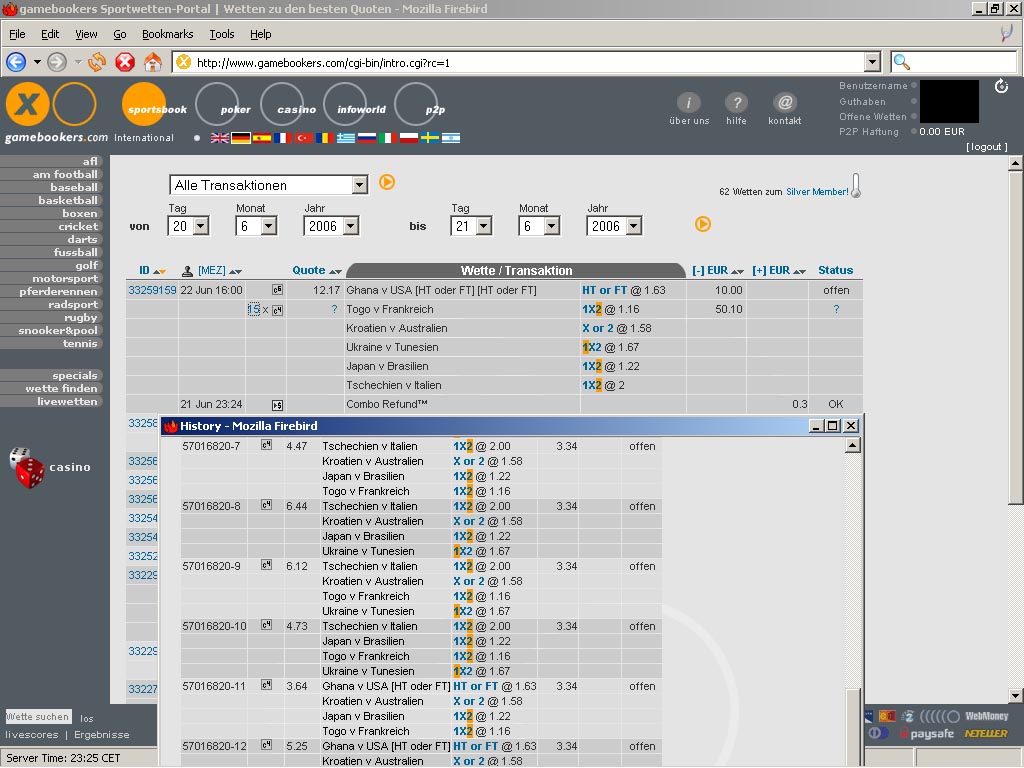Select the German flag language

241,138
